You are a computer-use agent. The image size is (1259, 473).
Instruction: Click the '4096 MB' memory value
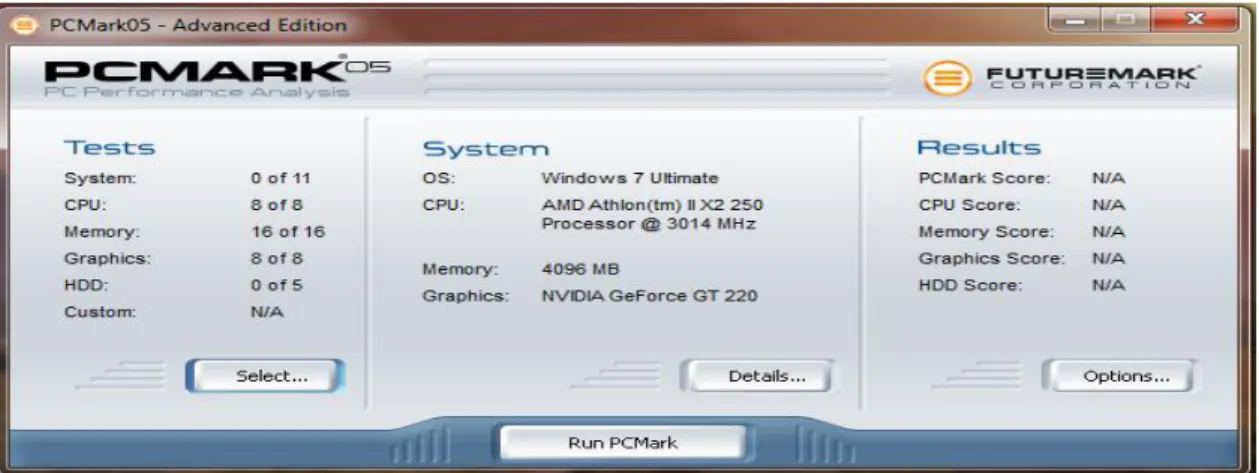580,269
